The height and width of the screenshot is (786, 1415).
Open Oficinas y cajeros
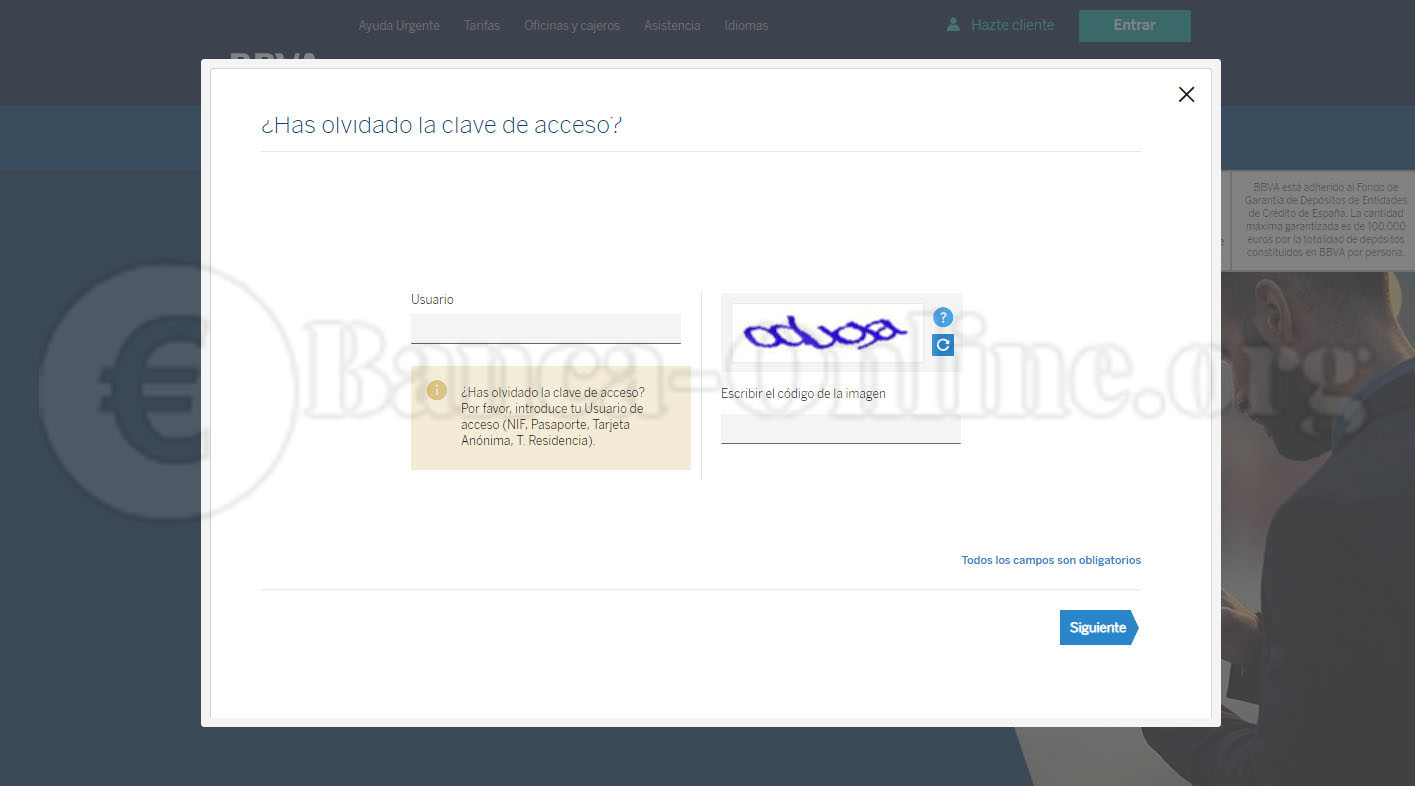pyautogui.click(x=571, y=25)
